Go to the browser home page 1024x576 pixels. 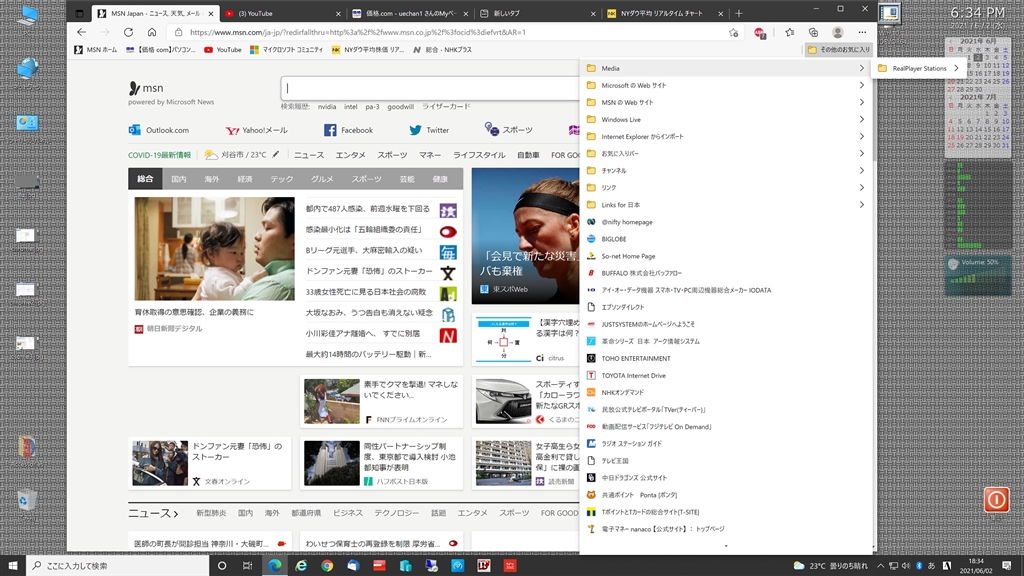(152, 32)
